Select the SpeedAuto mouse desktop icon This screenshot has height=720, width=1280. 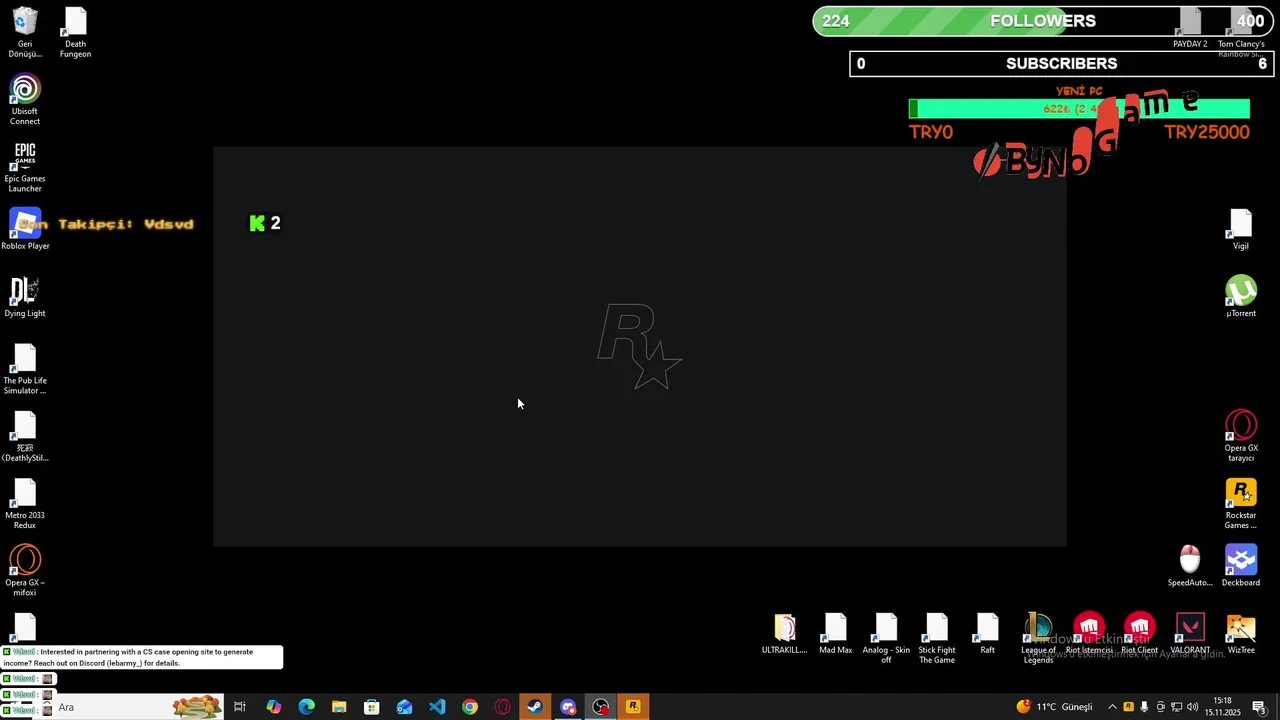point(1189,566)
